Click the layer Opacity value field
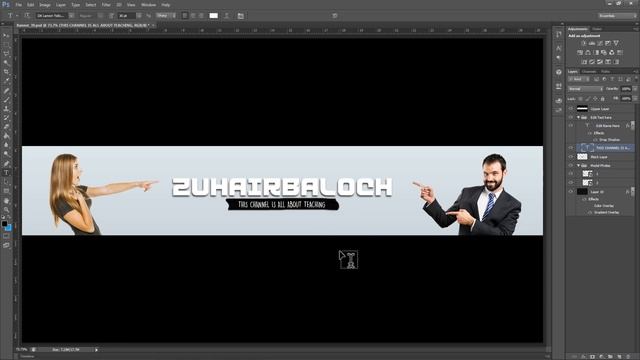Screen dimensions: 640x360 point(626,89)
